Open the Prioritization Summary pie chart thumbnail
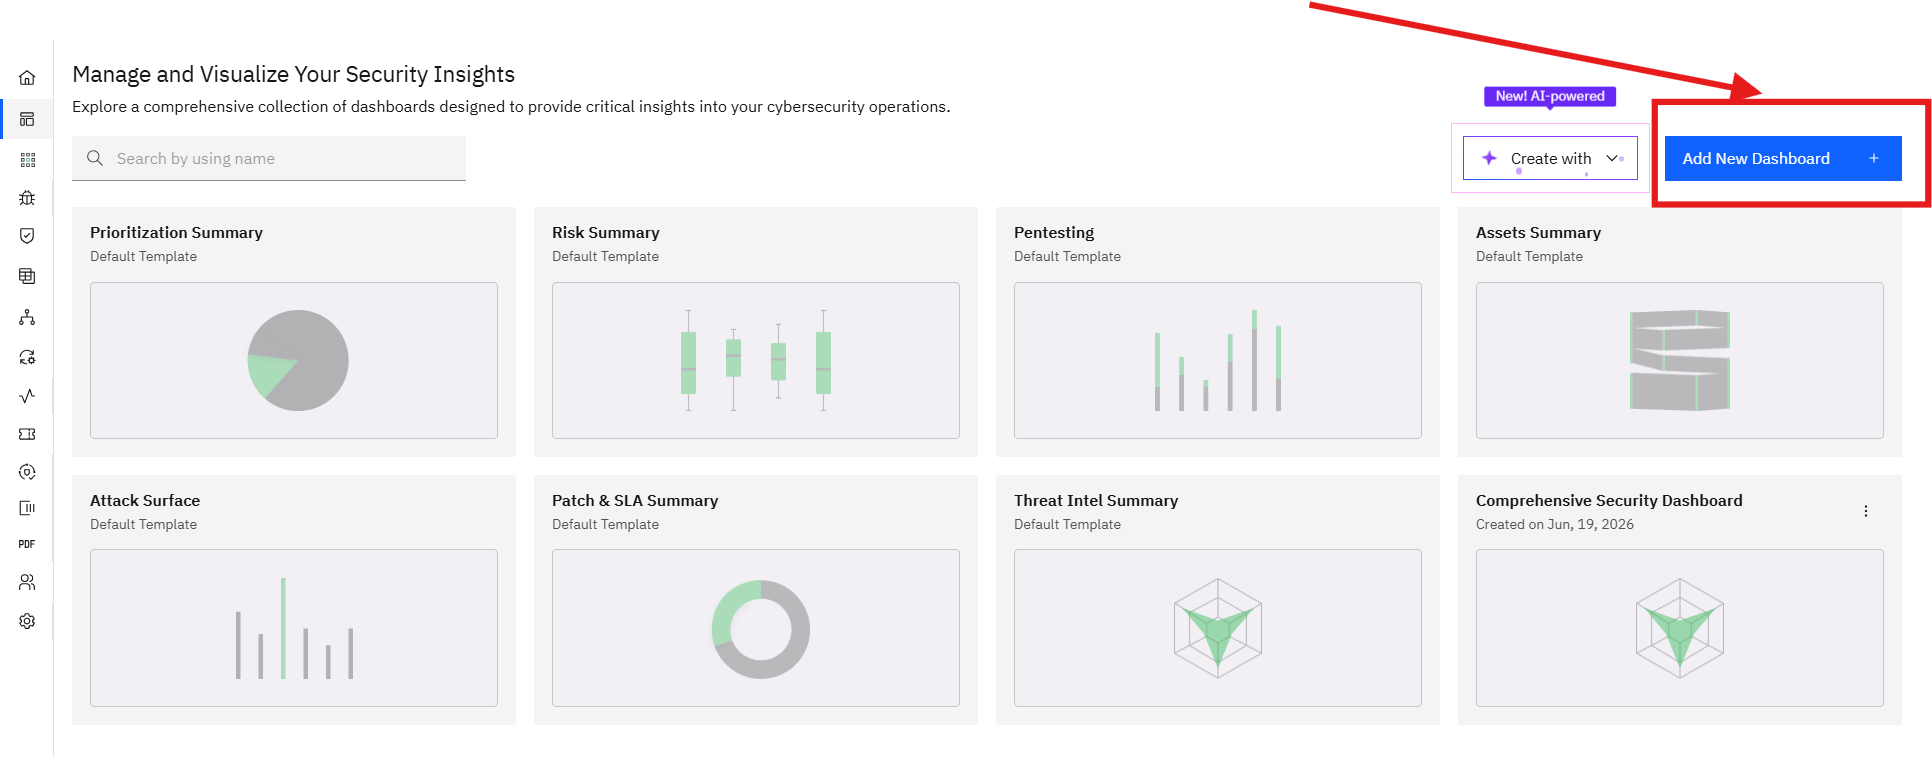Screen dimensions: 1932x757 294,360
